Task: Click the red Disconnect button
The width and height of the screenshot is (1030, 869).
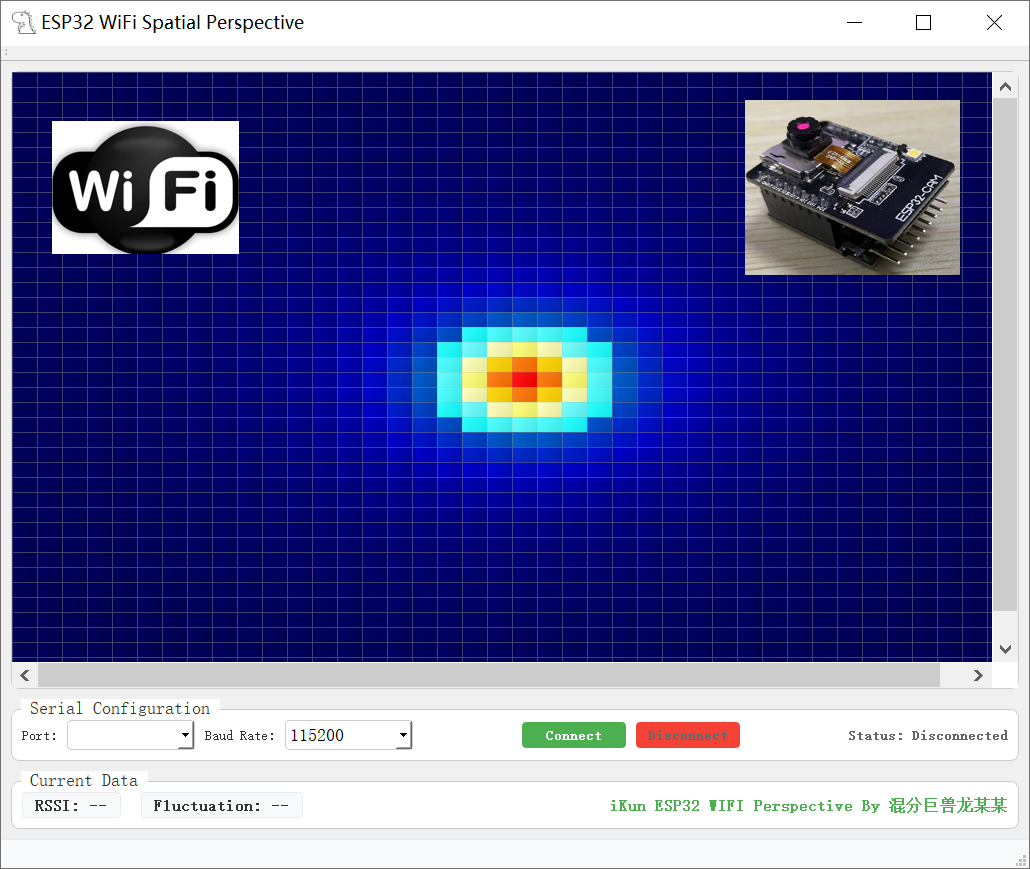Action: 688,735
